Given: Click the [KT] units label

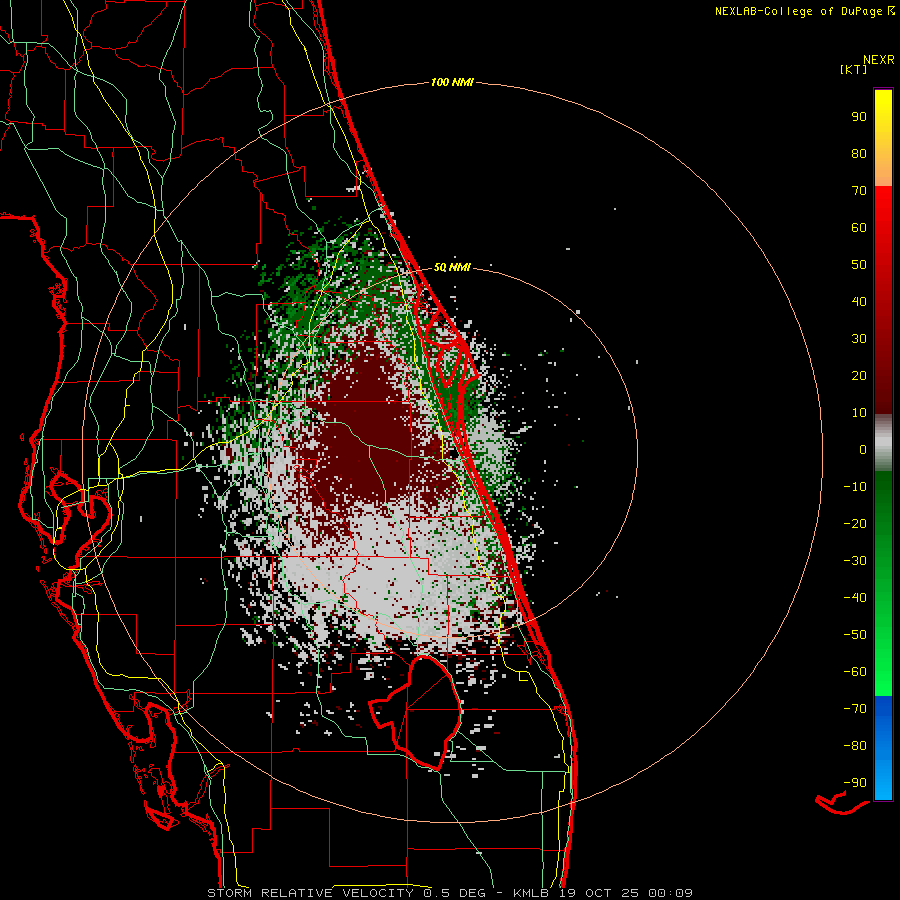Looking at the screenshot, I should [x=854, y=69].
